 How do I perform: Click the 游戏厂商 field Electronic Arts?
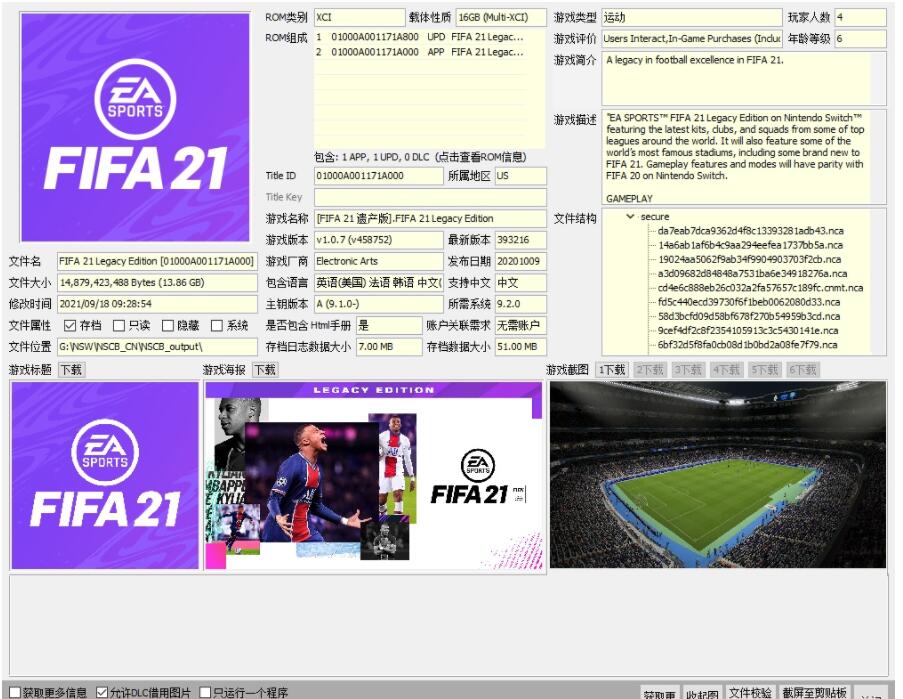[x=379, y=261]
